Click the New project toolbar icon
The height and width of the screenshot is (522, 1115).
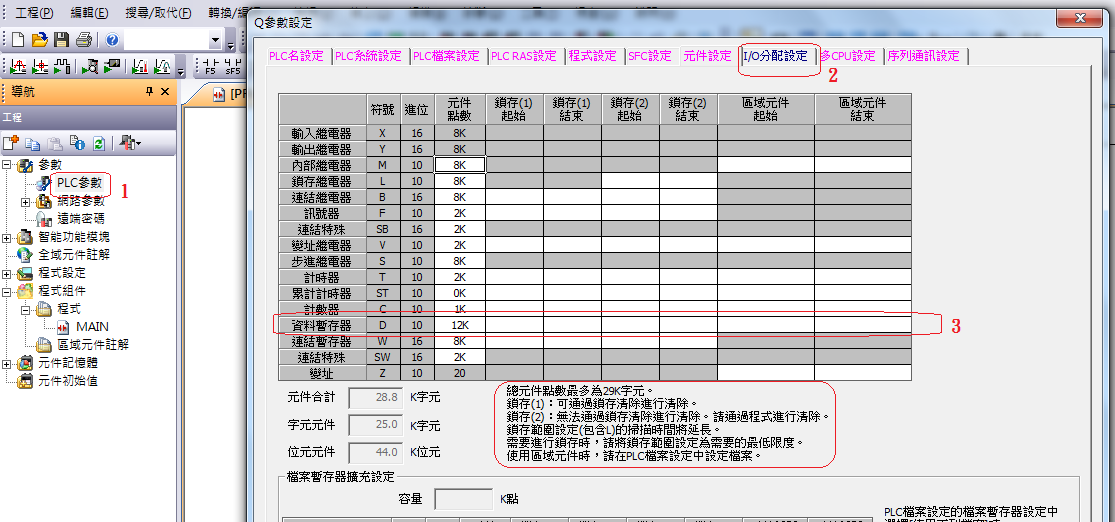click(x=17, y=40)
